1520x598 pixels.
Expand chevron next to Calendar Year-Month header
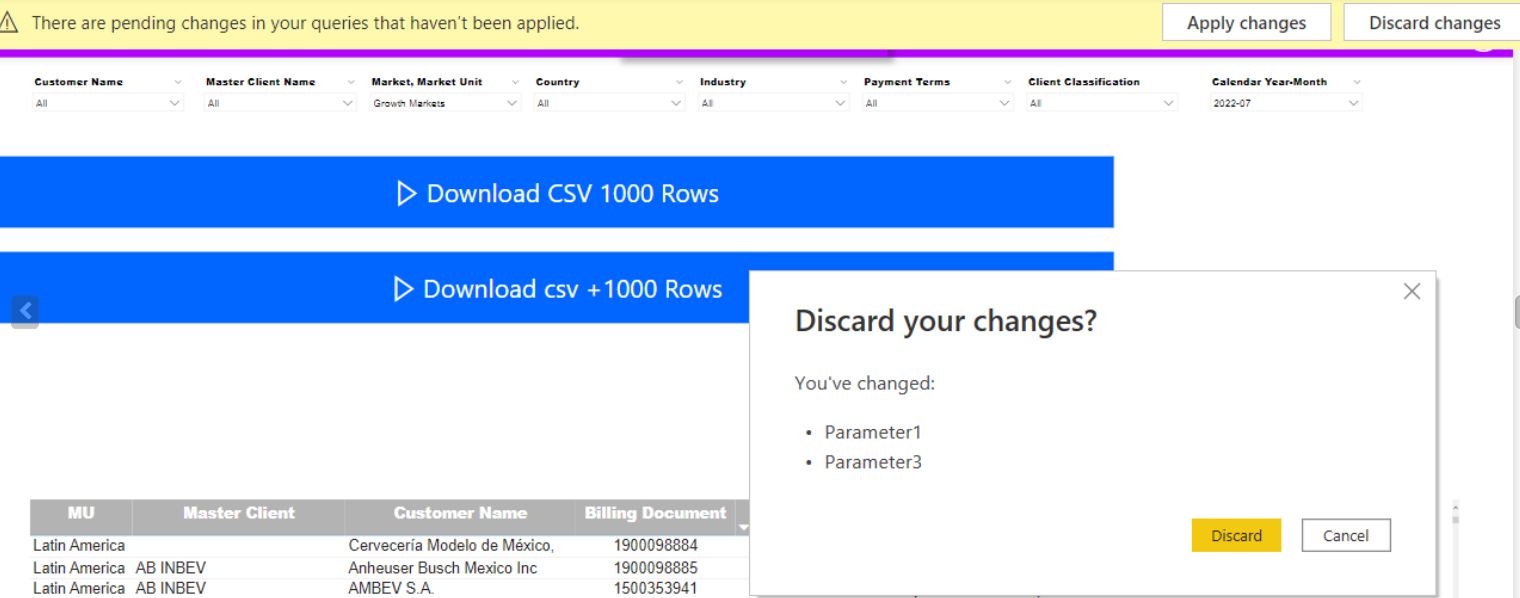(1357, 82)
